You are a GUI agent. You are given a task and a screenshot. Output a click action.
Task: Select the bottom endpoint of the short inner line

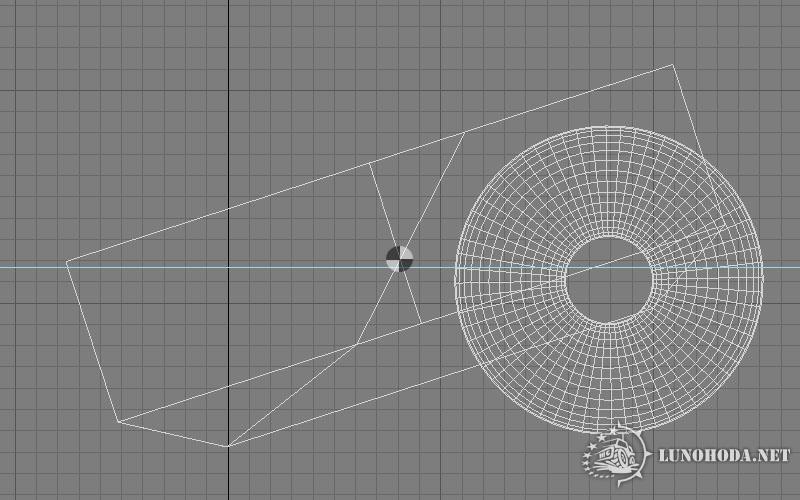tap(420, 322)
